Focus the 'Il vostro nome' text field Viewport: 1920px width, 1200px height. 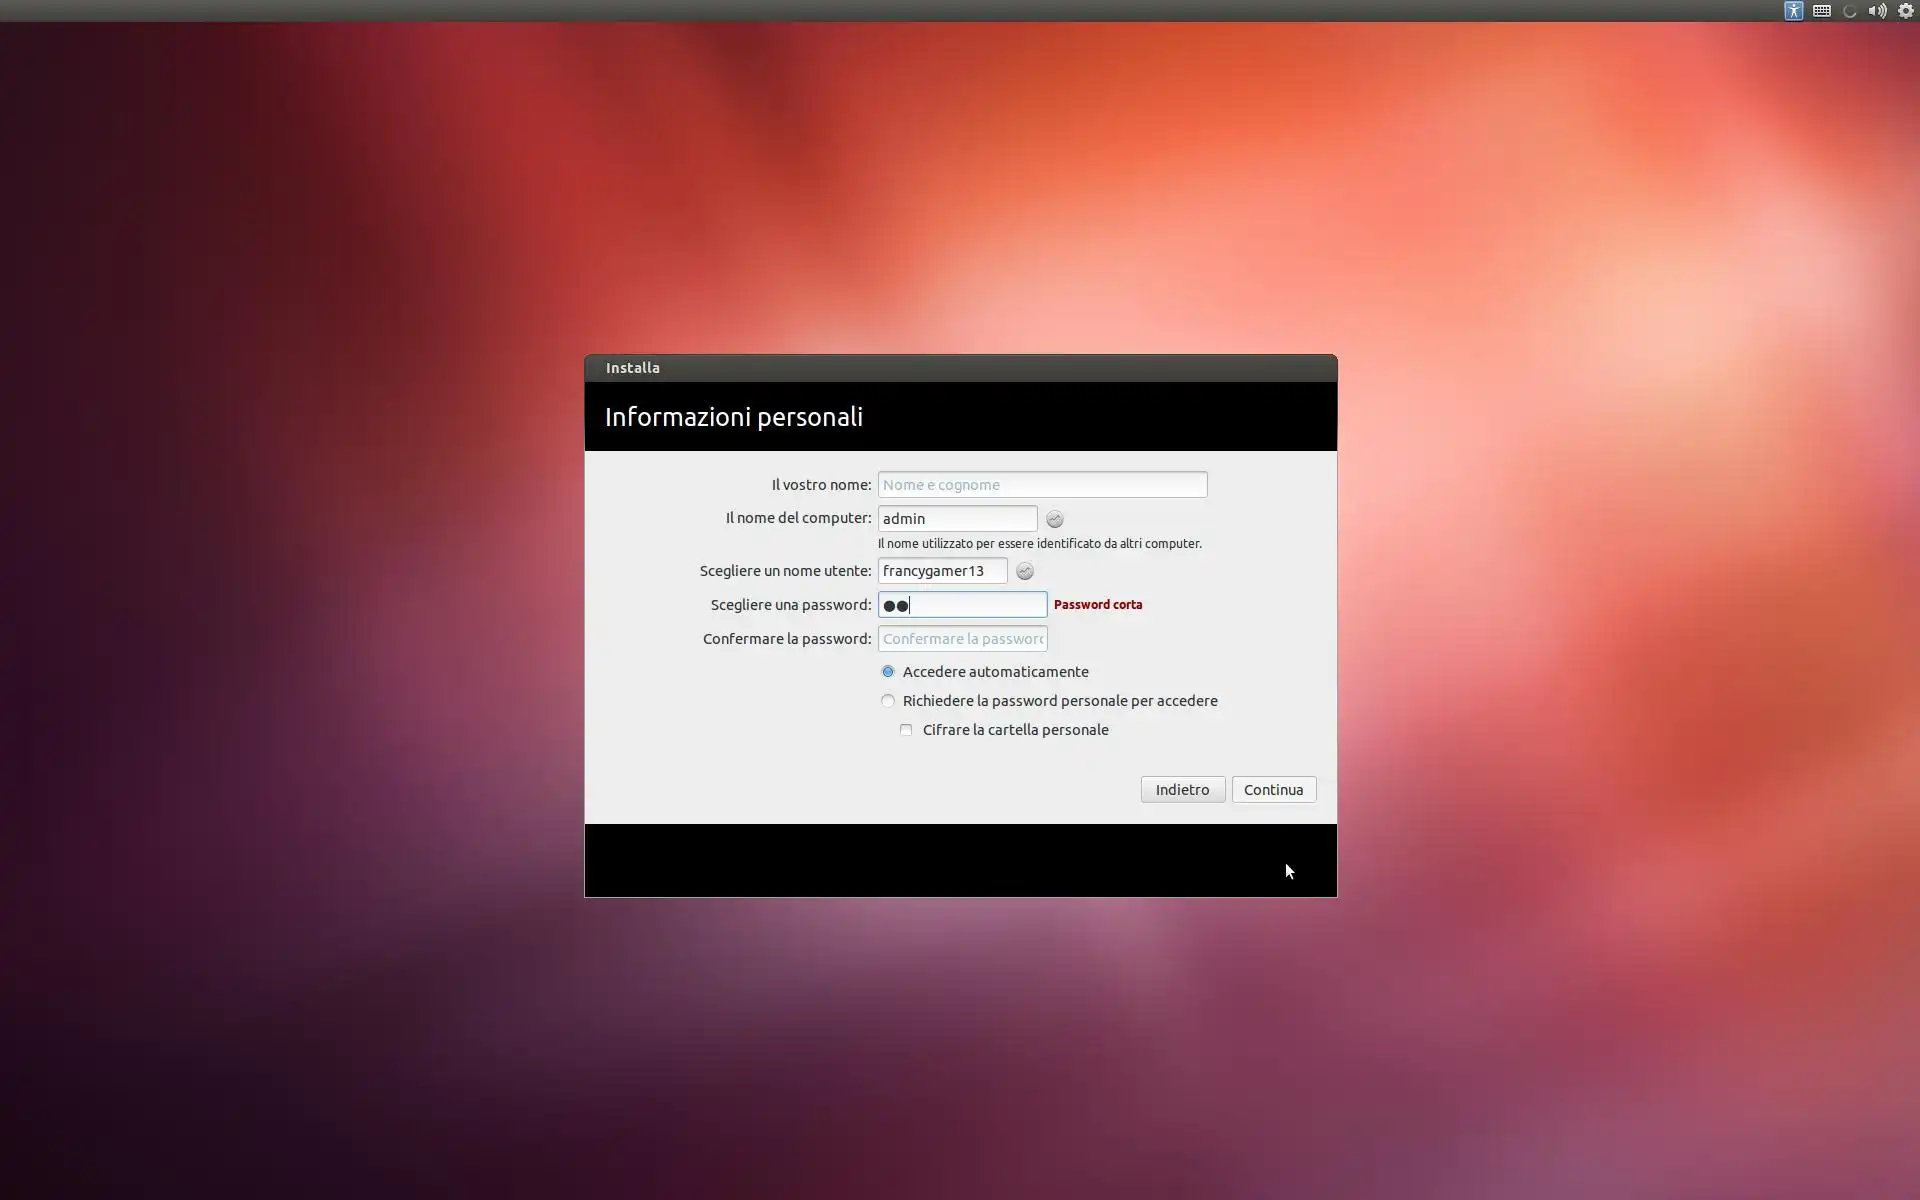coord(1042,485)
